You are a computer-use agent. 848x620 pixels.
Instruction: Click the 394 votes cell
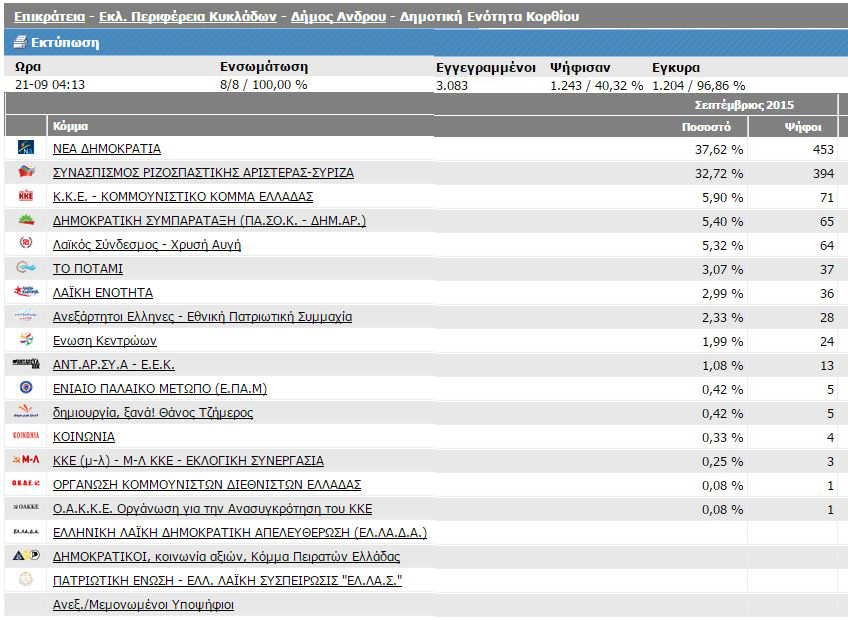823,173
